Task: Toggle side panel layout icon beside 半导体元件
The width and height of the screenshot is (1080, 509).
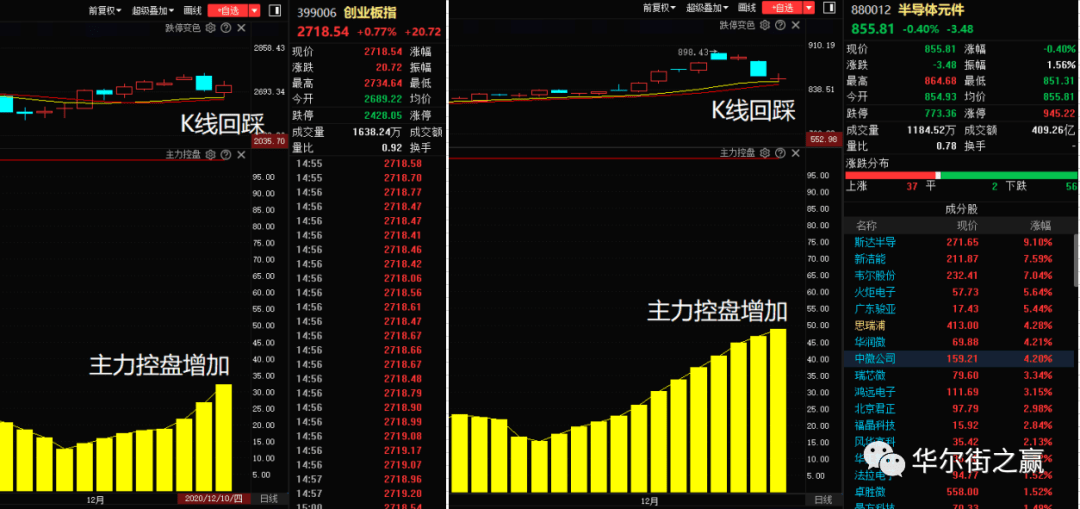Action: coord(829,8)
